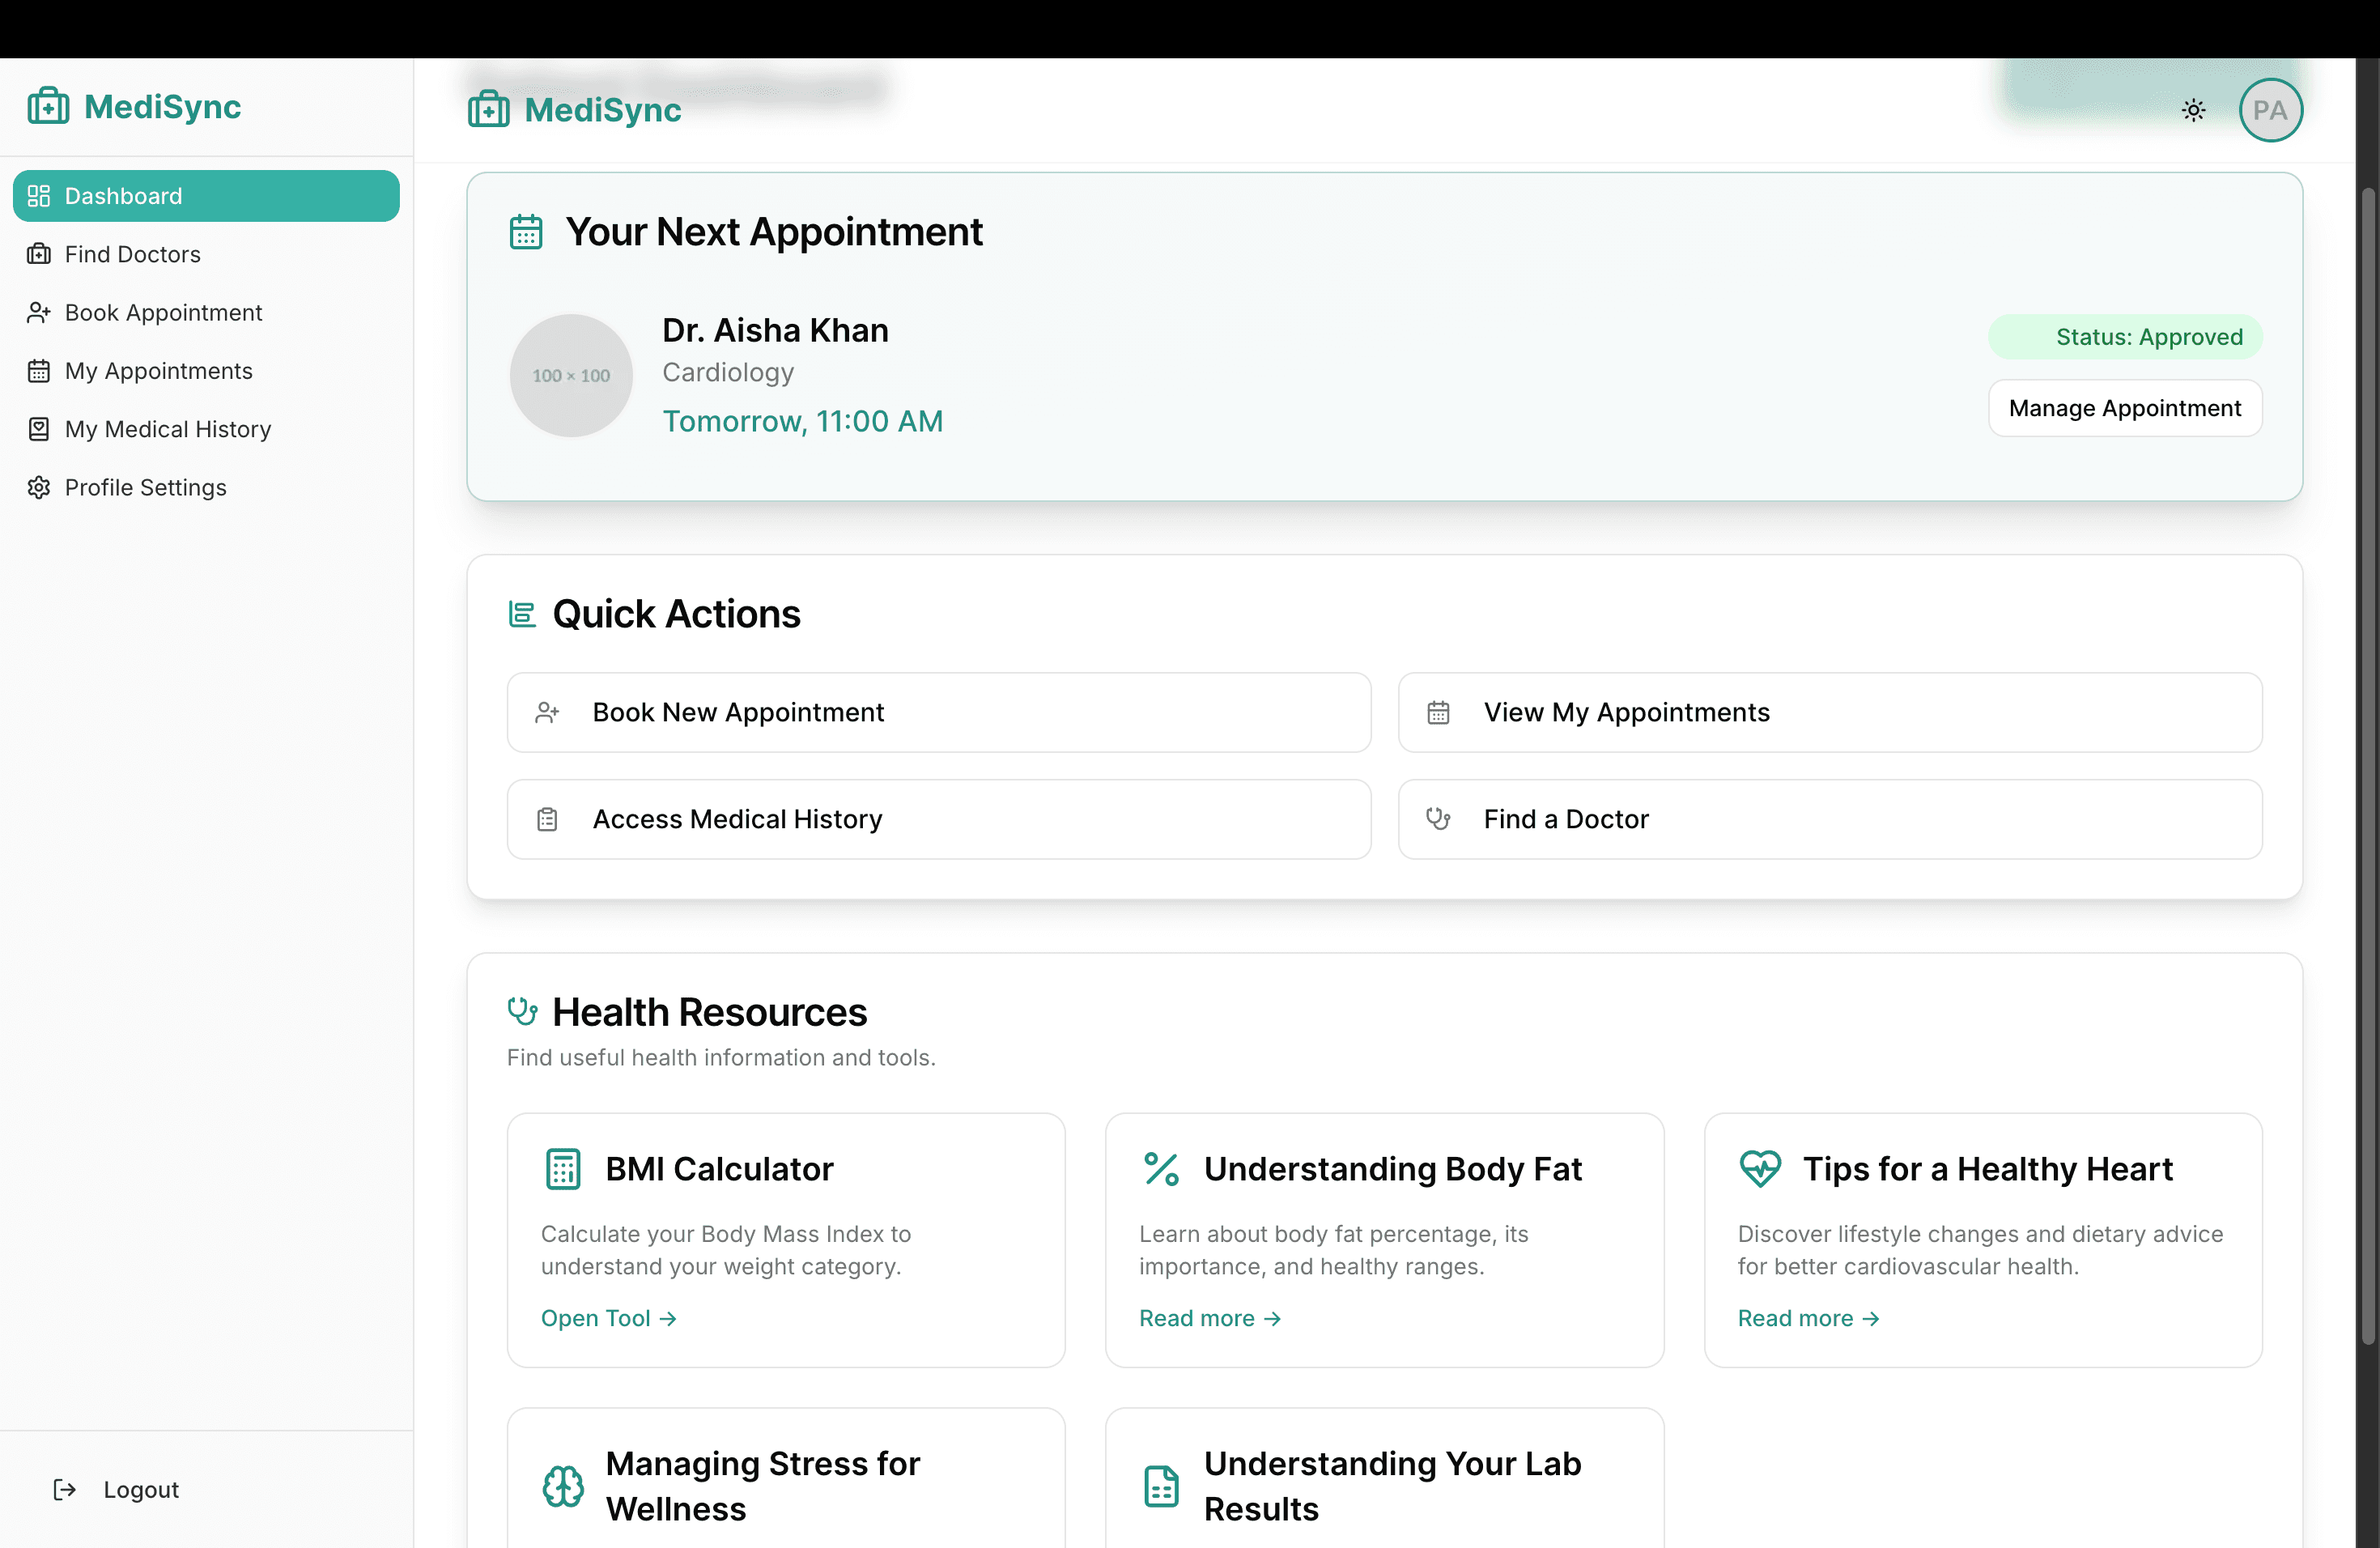Open Dashboard in sidebar
The height and width of the screenshot is (1548, 2380).
[x=206, y=196]
